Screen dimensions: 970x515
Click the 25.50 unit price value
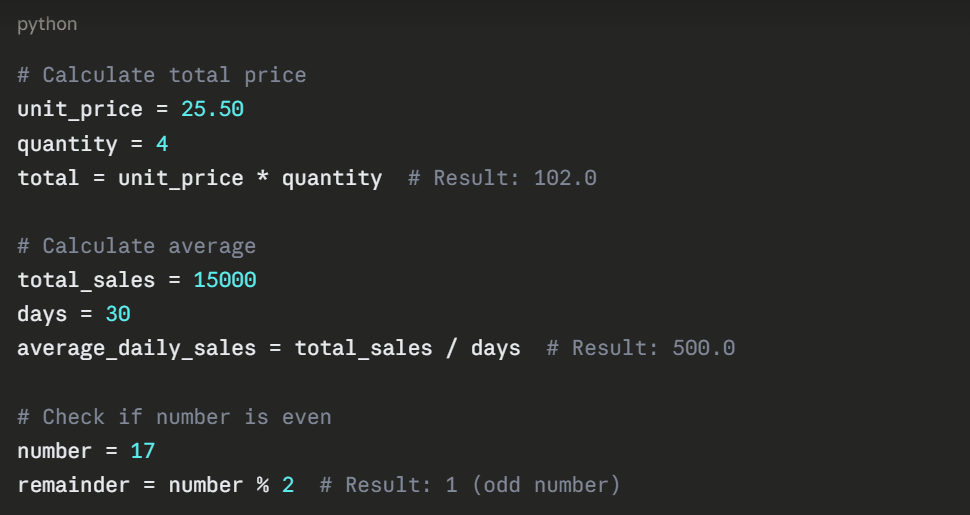(x=212, y=109)
